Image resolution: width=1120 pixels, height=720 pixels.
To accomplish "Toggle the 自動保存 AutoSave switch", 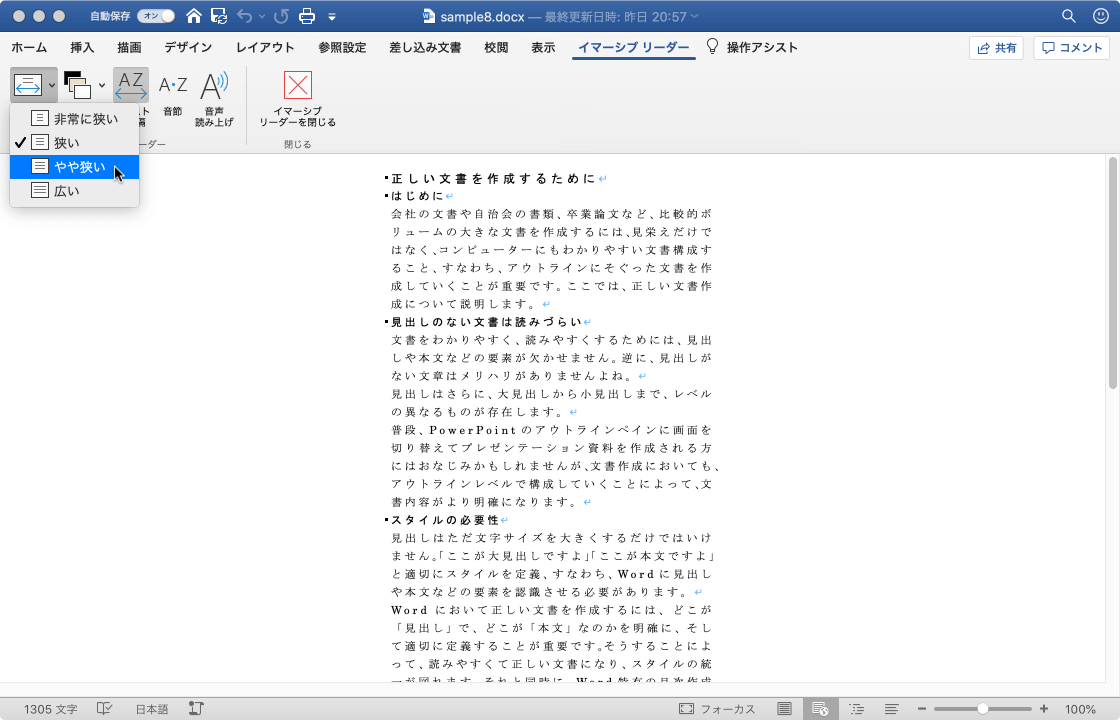I will (x=156, y=16).
